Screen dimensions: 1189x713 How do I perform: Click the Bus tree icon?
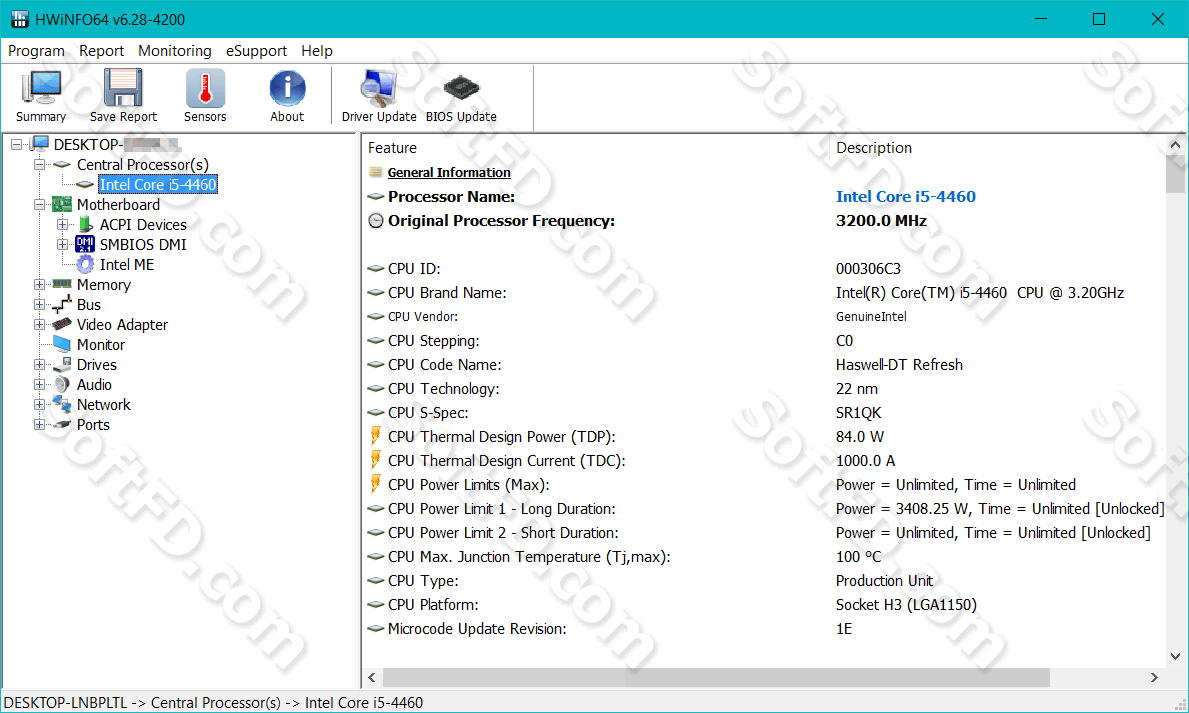pos(62,305)
